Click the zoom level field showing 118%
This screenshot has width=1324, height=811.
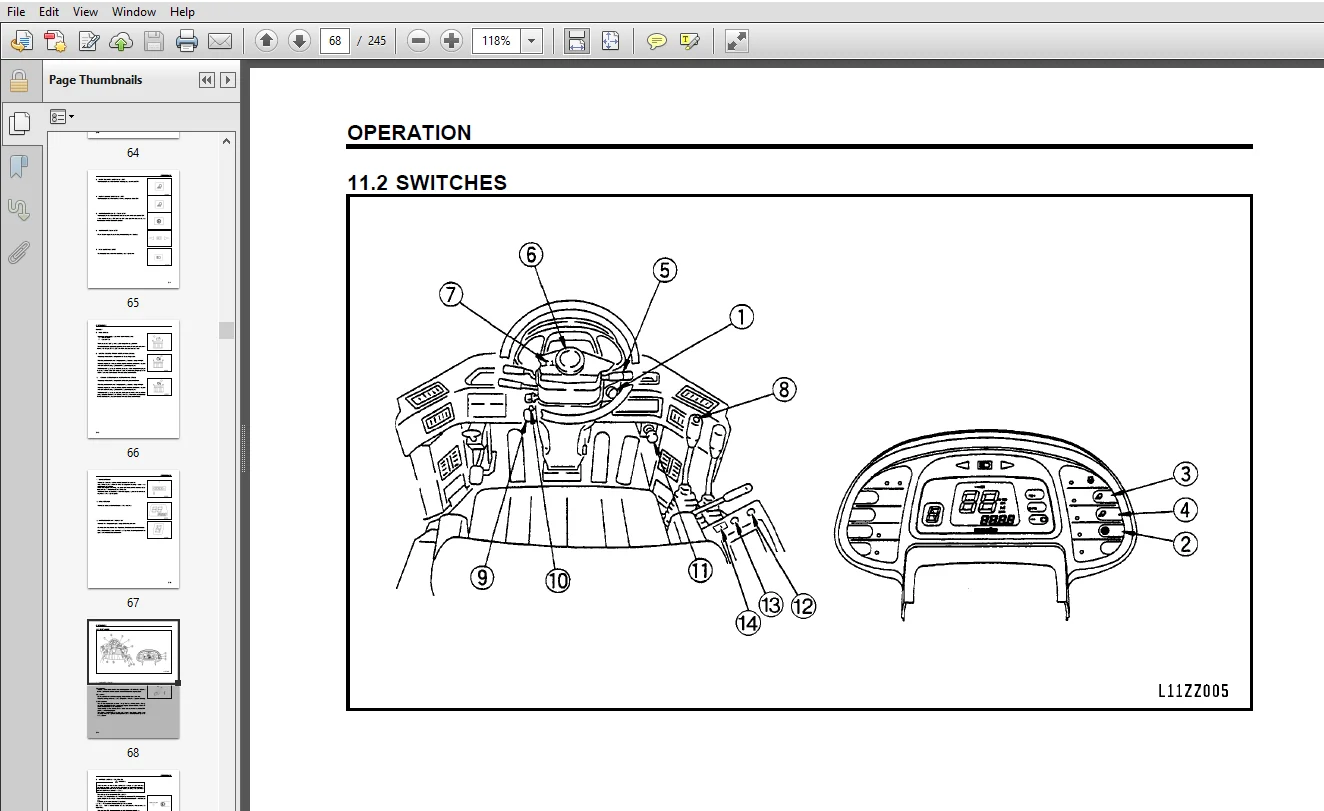click(x=497, y=41)
